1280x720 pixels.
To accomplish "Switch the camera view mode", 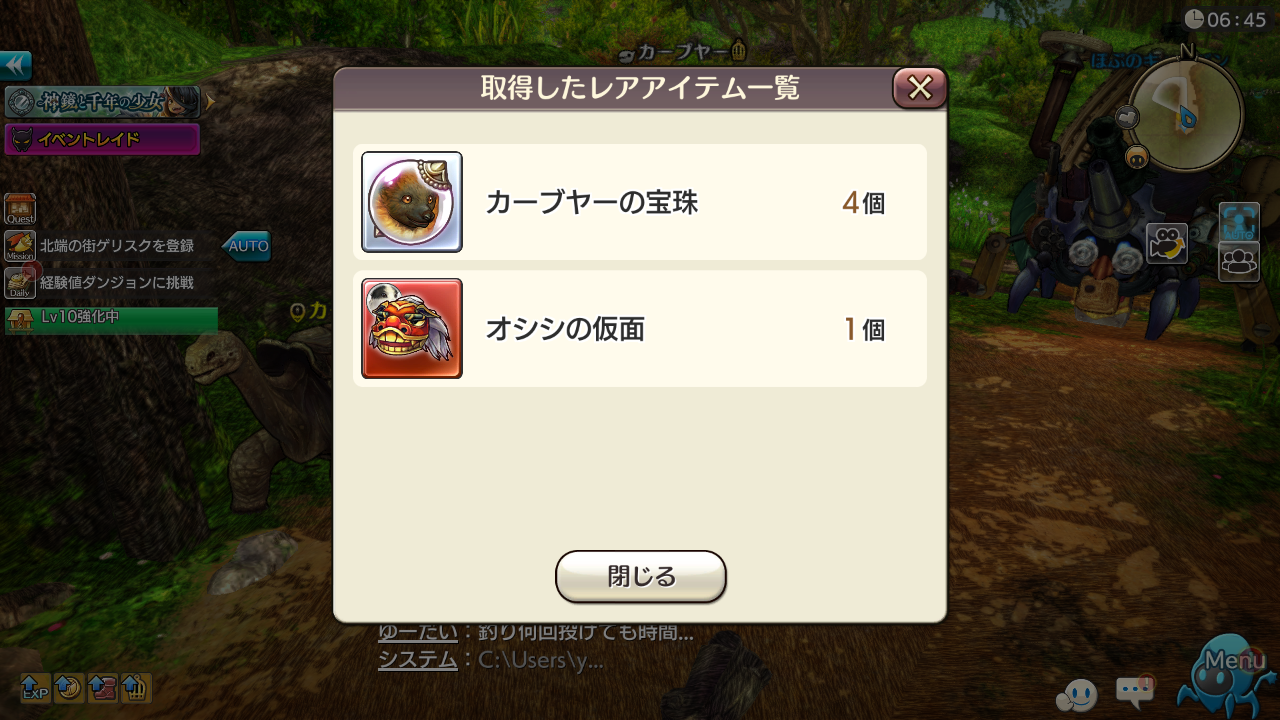I will click(1166, 244).
